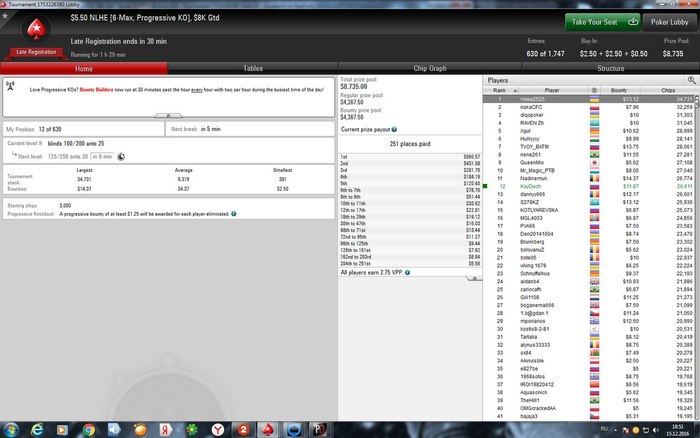Click the RU language indicator in tray

[604, 429]
